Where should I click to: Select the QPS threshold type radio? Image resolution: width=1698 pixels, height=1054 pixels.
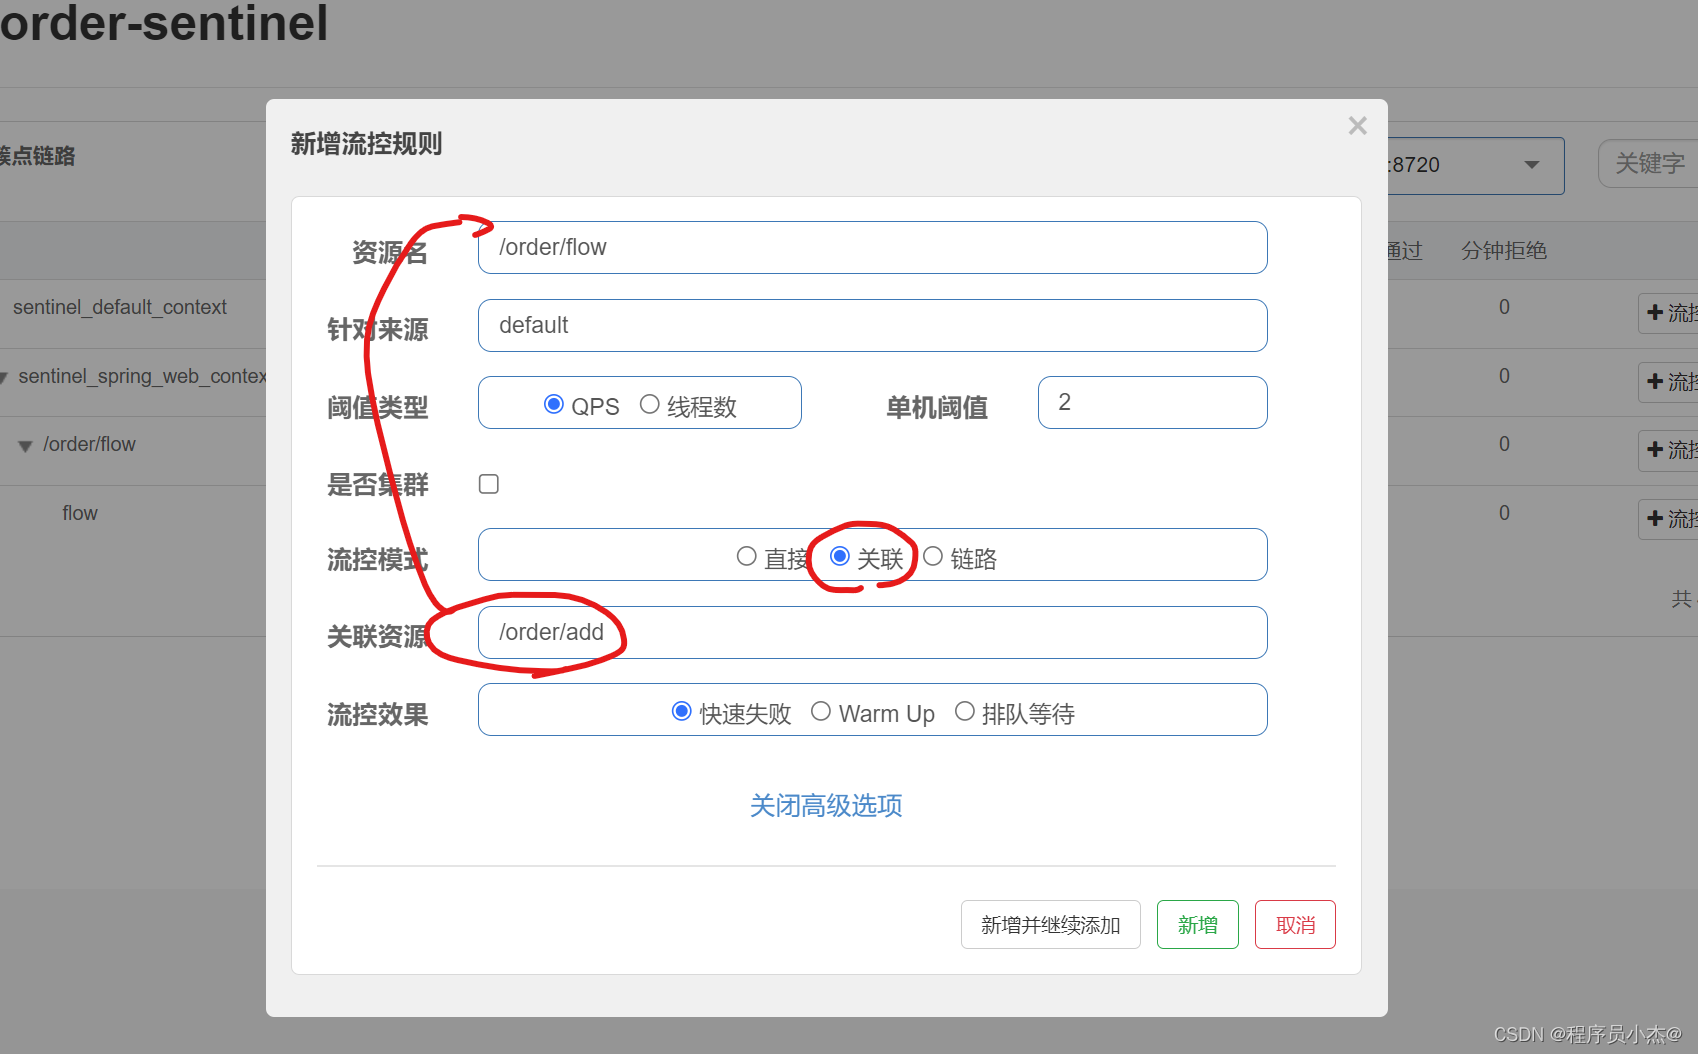click(x=553, y=404)
